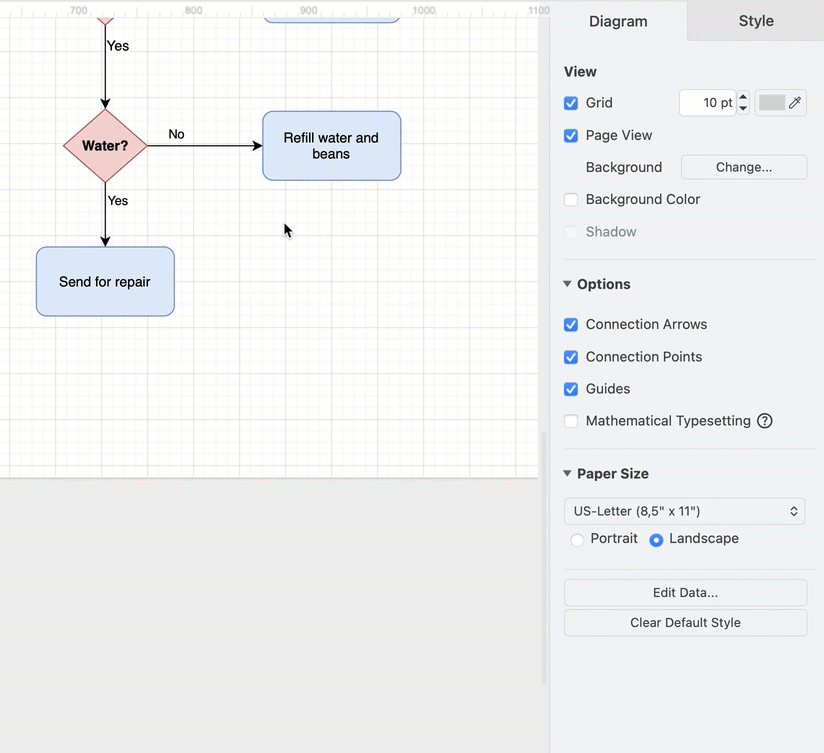Disable the Connection Arrows option
Viewport: 824px width, 753px height.
pyautogui.click(x=571, y=325)
